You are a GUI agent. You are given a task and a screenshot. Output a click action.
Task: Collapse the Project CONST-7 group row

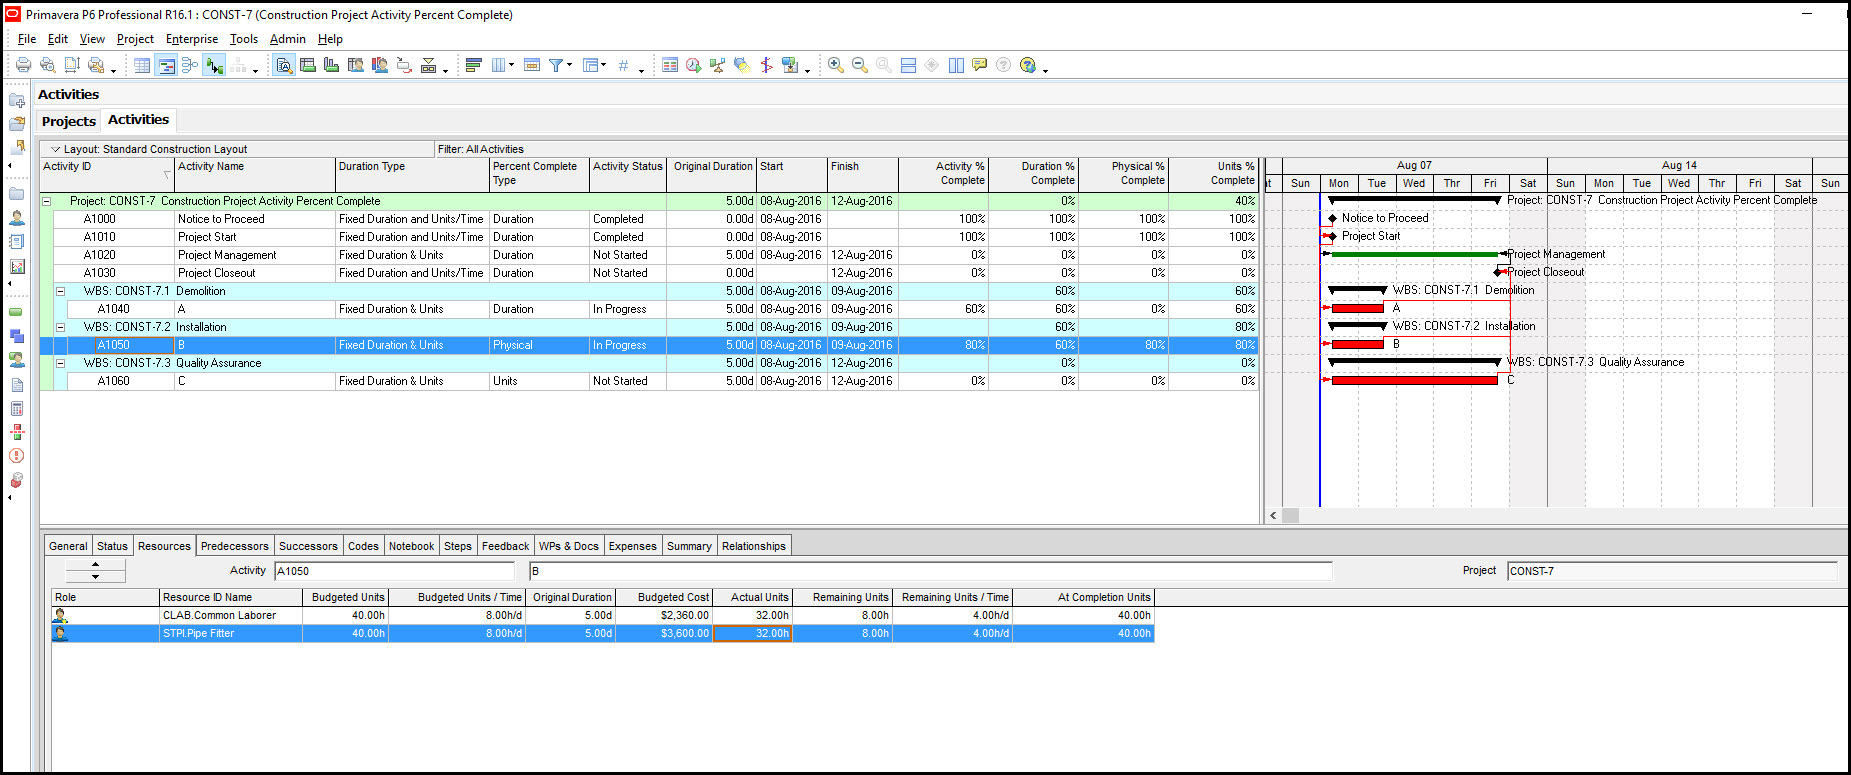tap(46, 201)
